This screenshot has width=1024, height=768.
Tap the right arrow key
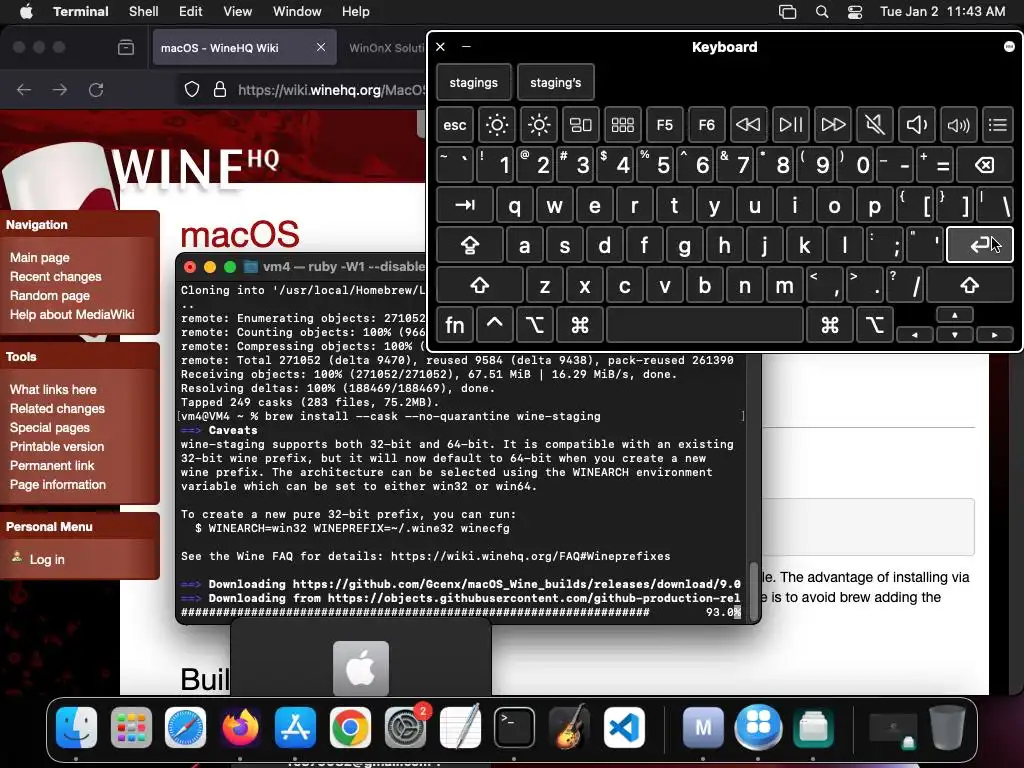[x=995, y=334]
